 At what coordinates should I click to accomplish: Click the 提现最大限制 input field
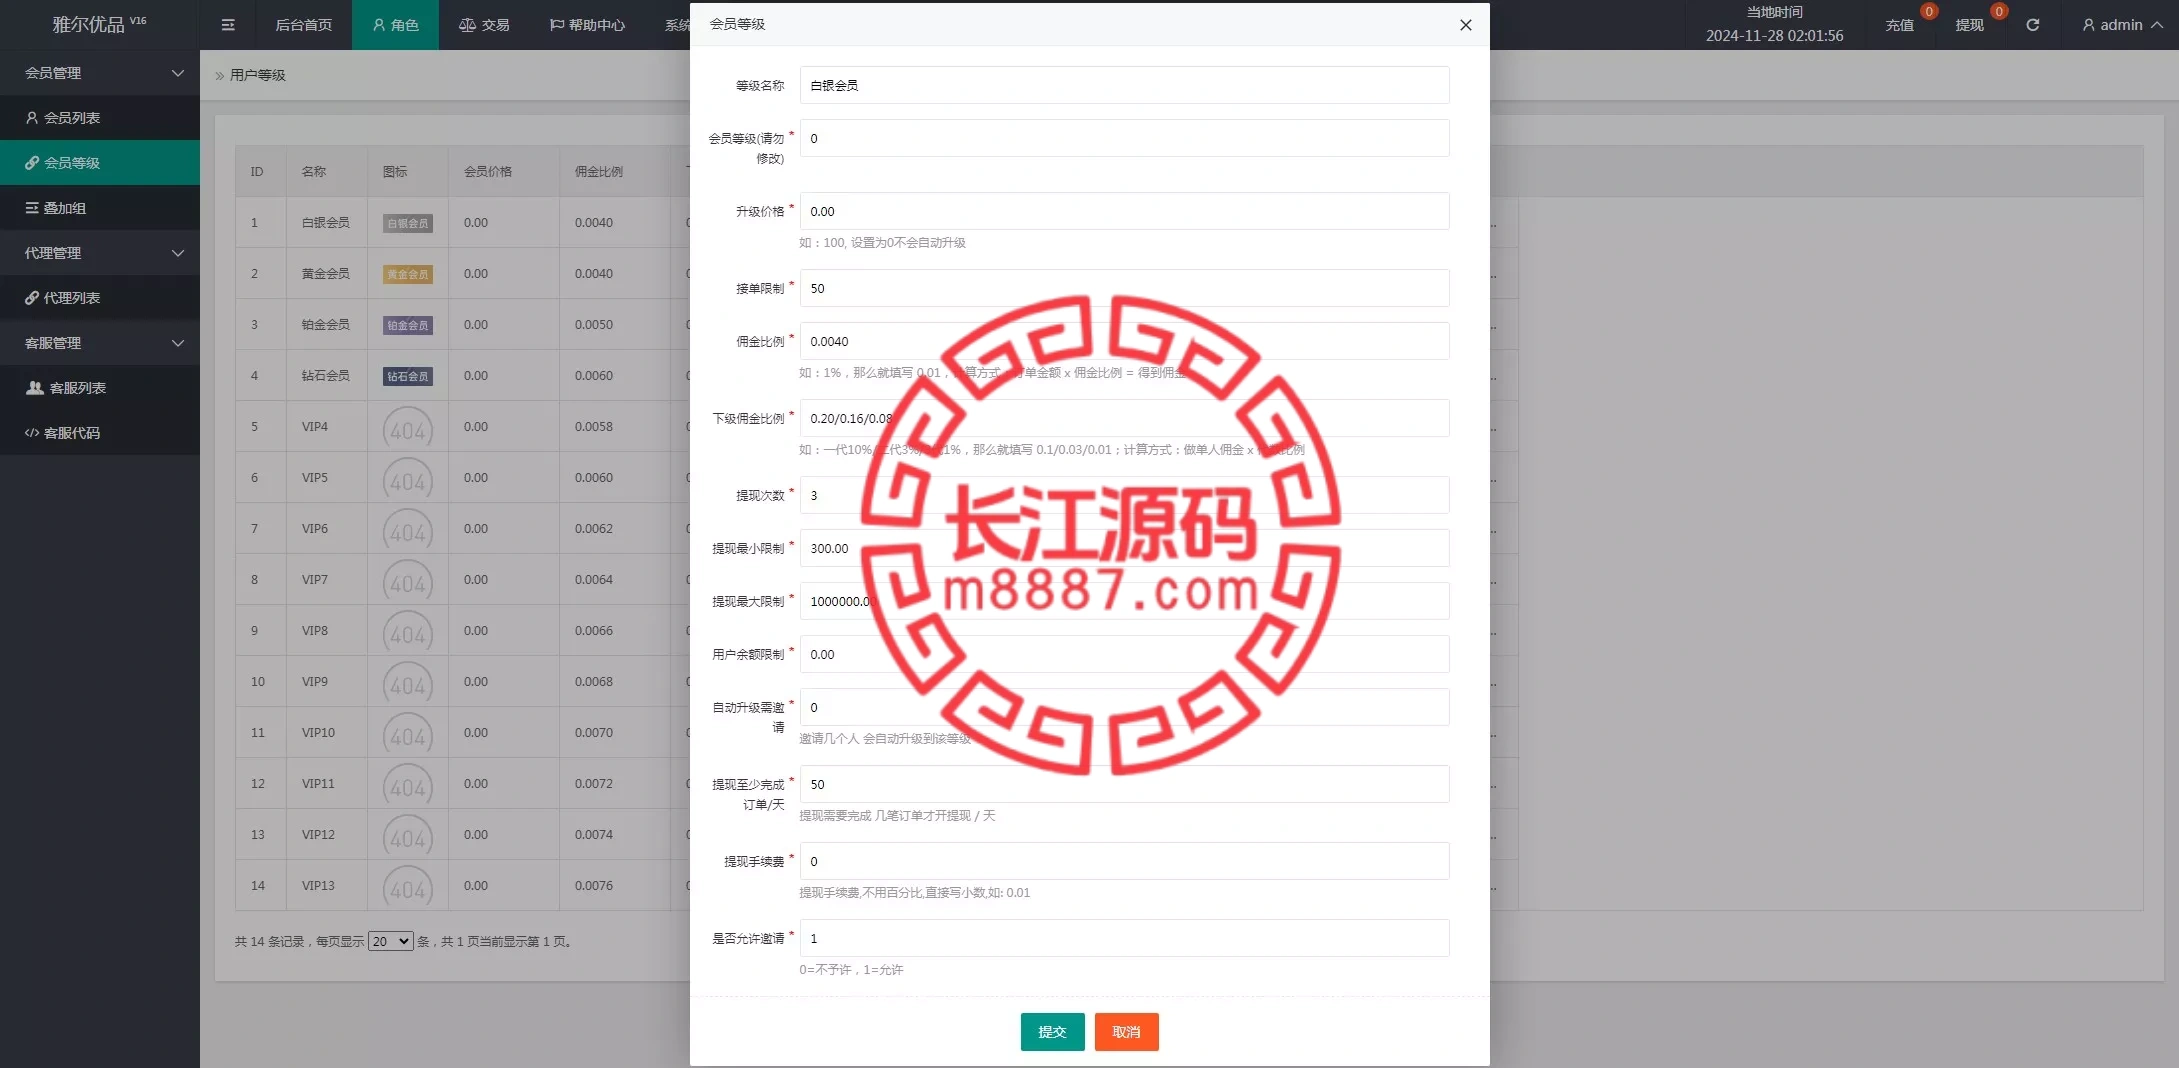pyautogui.click(x=1124, y=601)
